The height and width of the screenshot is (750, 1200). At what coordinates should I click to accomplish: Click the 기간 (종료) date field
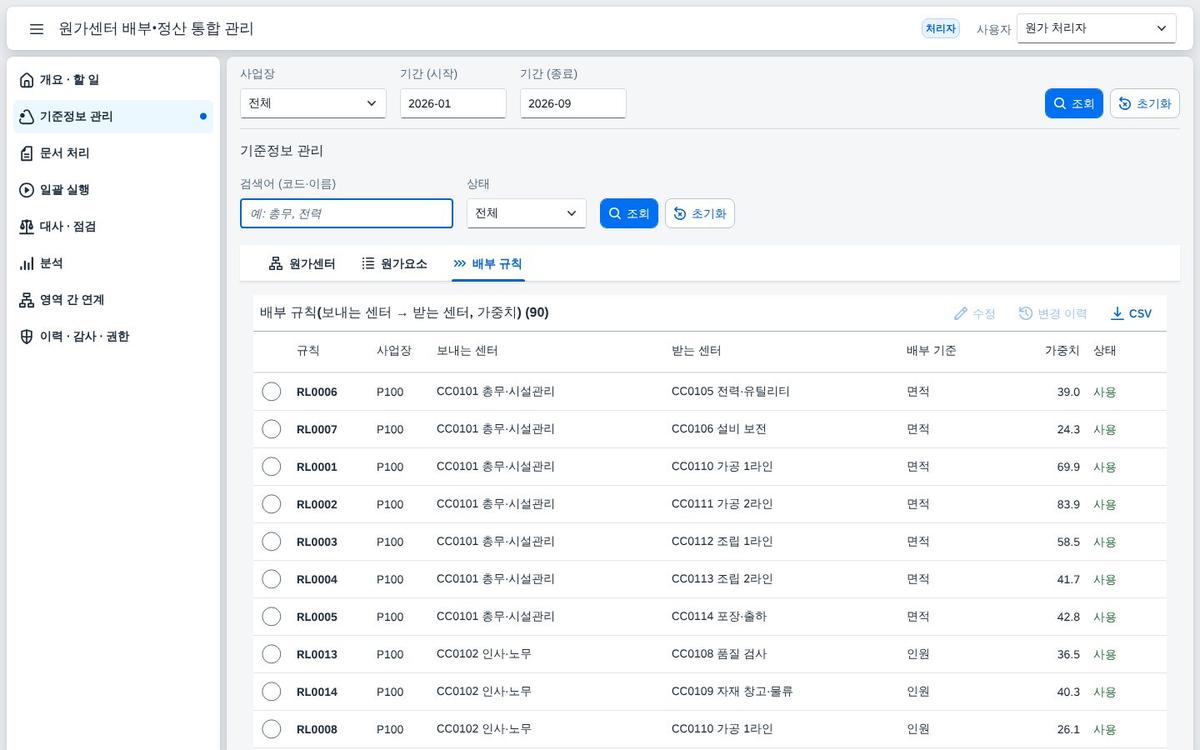(x=573, y=103)
